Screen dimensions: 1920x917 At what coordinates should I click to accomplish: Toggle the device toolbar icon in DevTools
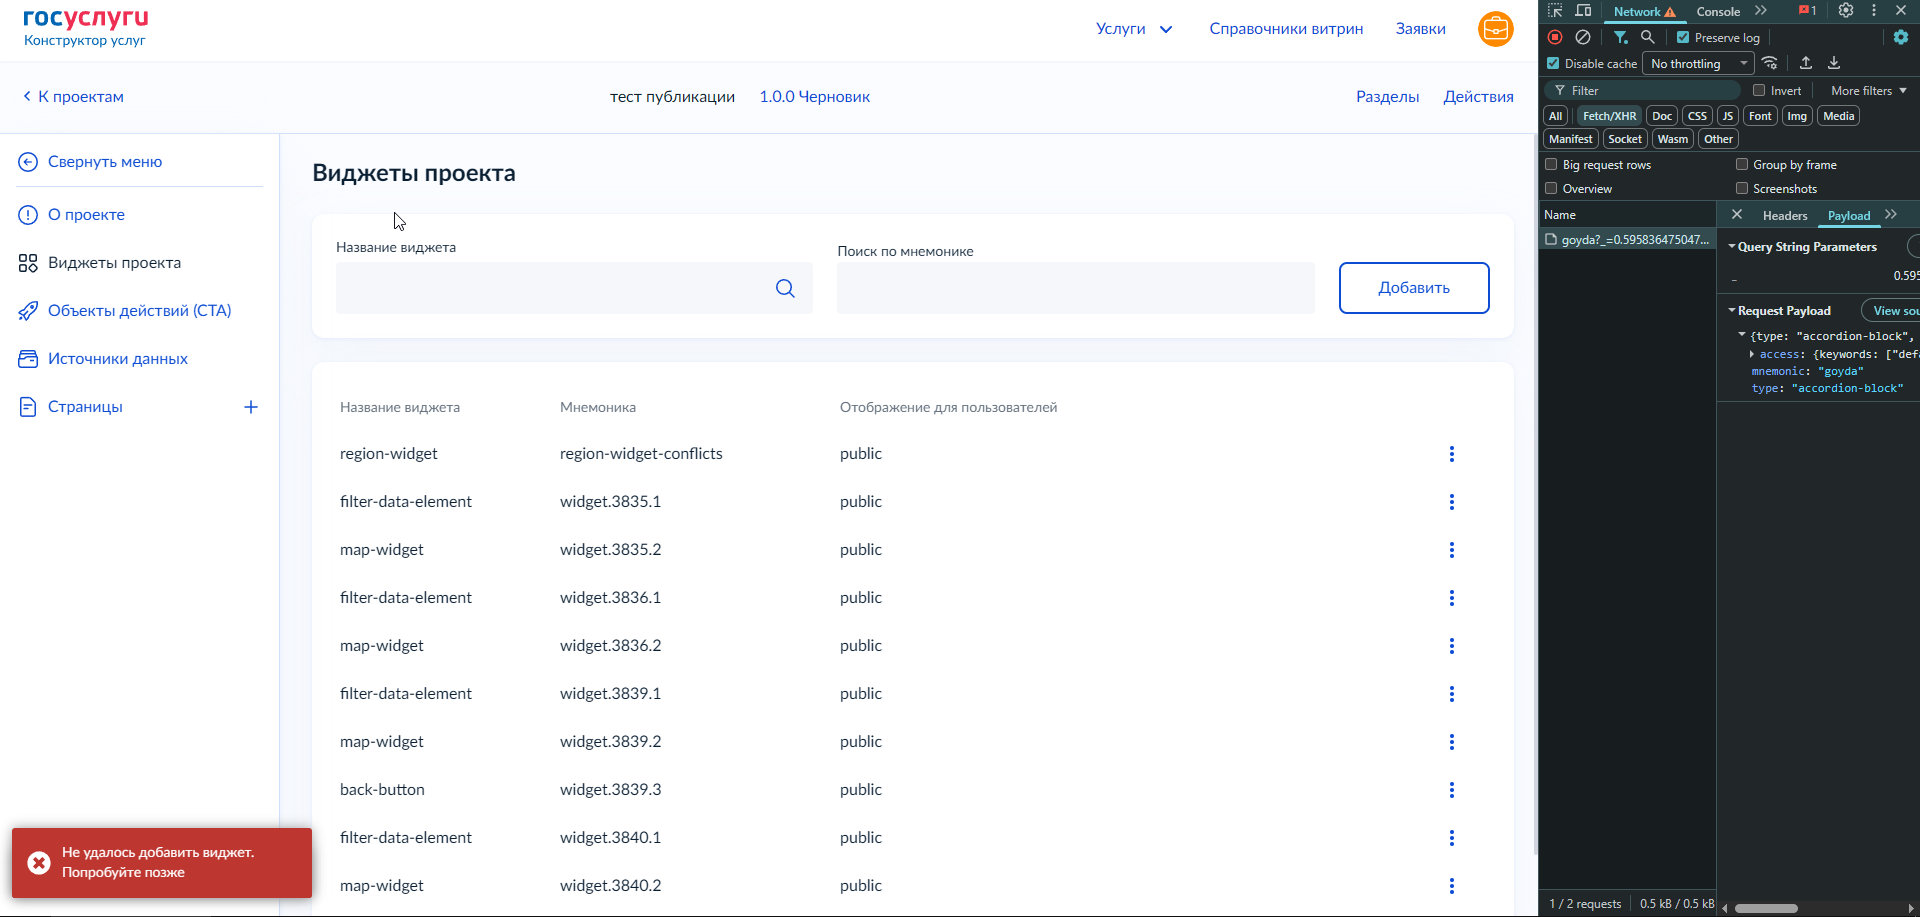pos(1583,11)
